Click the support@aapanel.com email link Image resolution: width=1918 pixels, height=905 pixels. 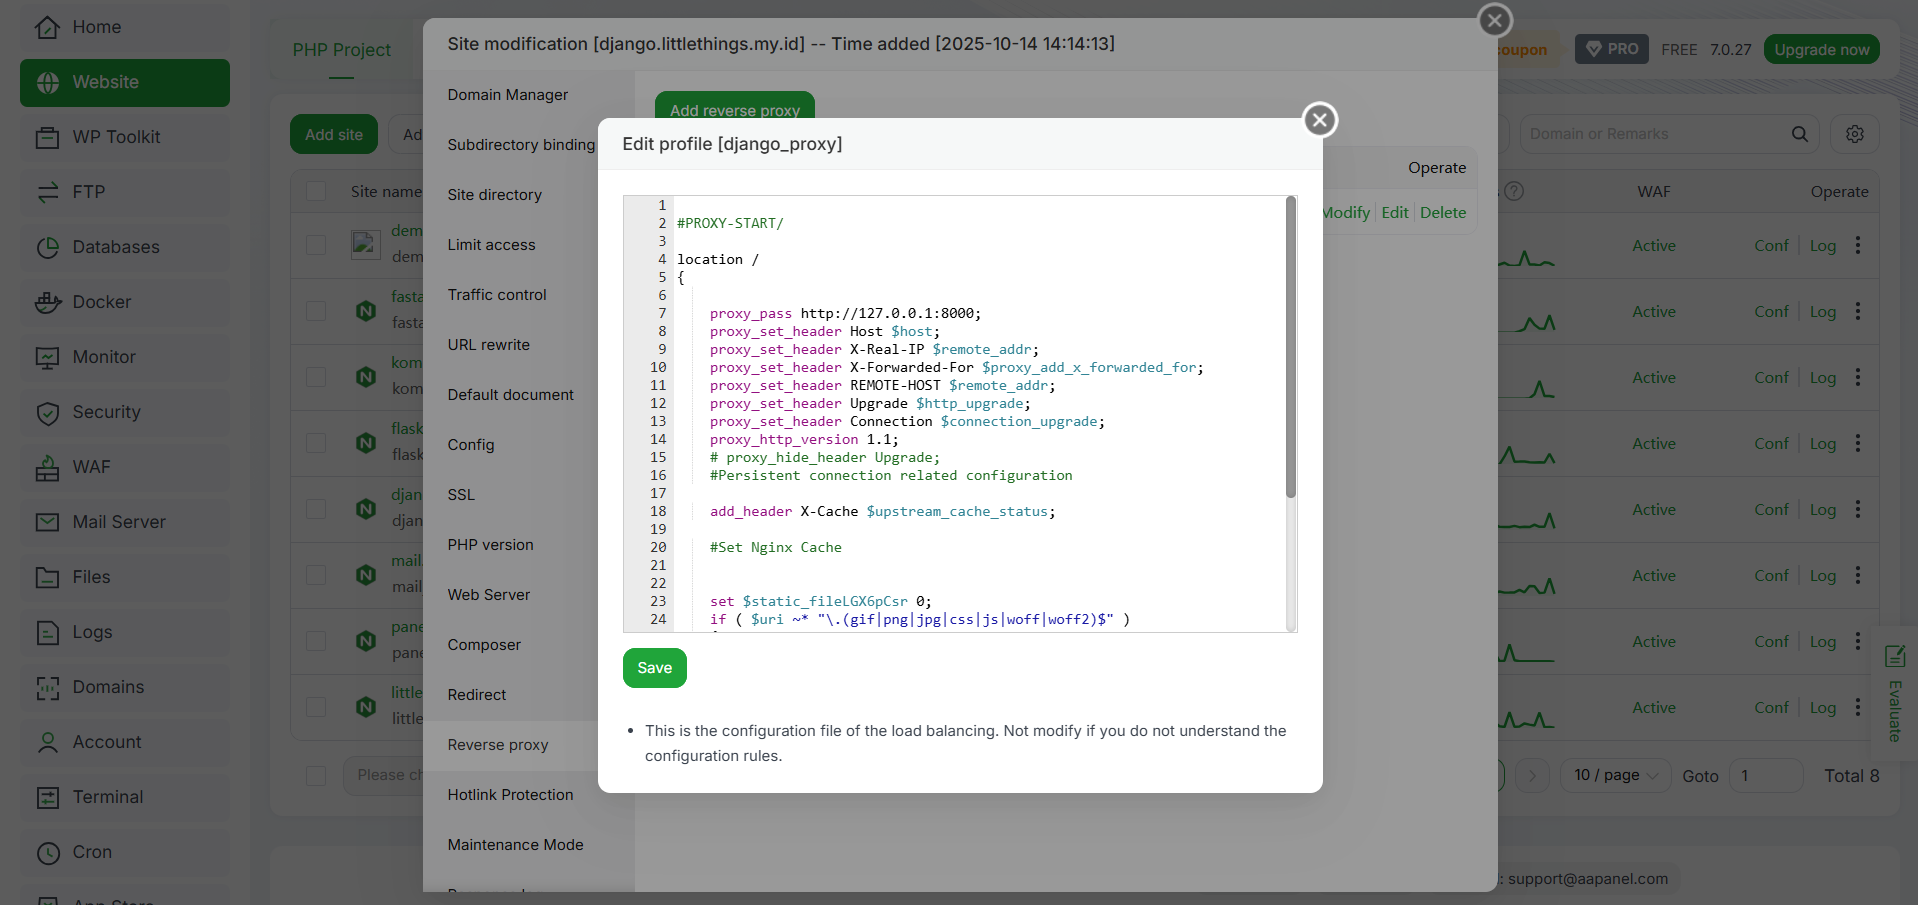1588,879
